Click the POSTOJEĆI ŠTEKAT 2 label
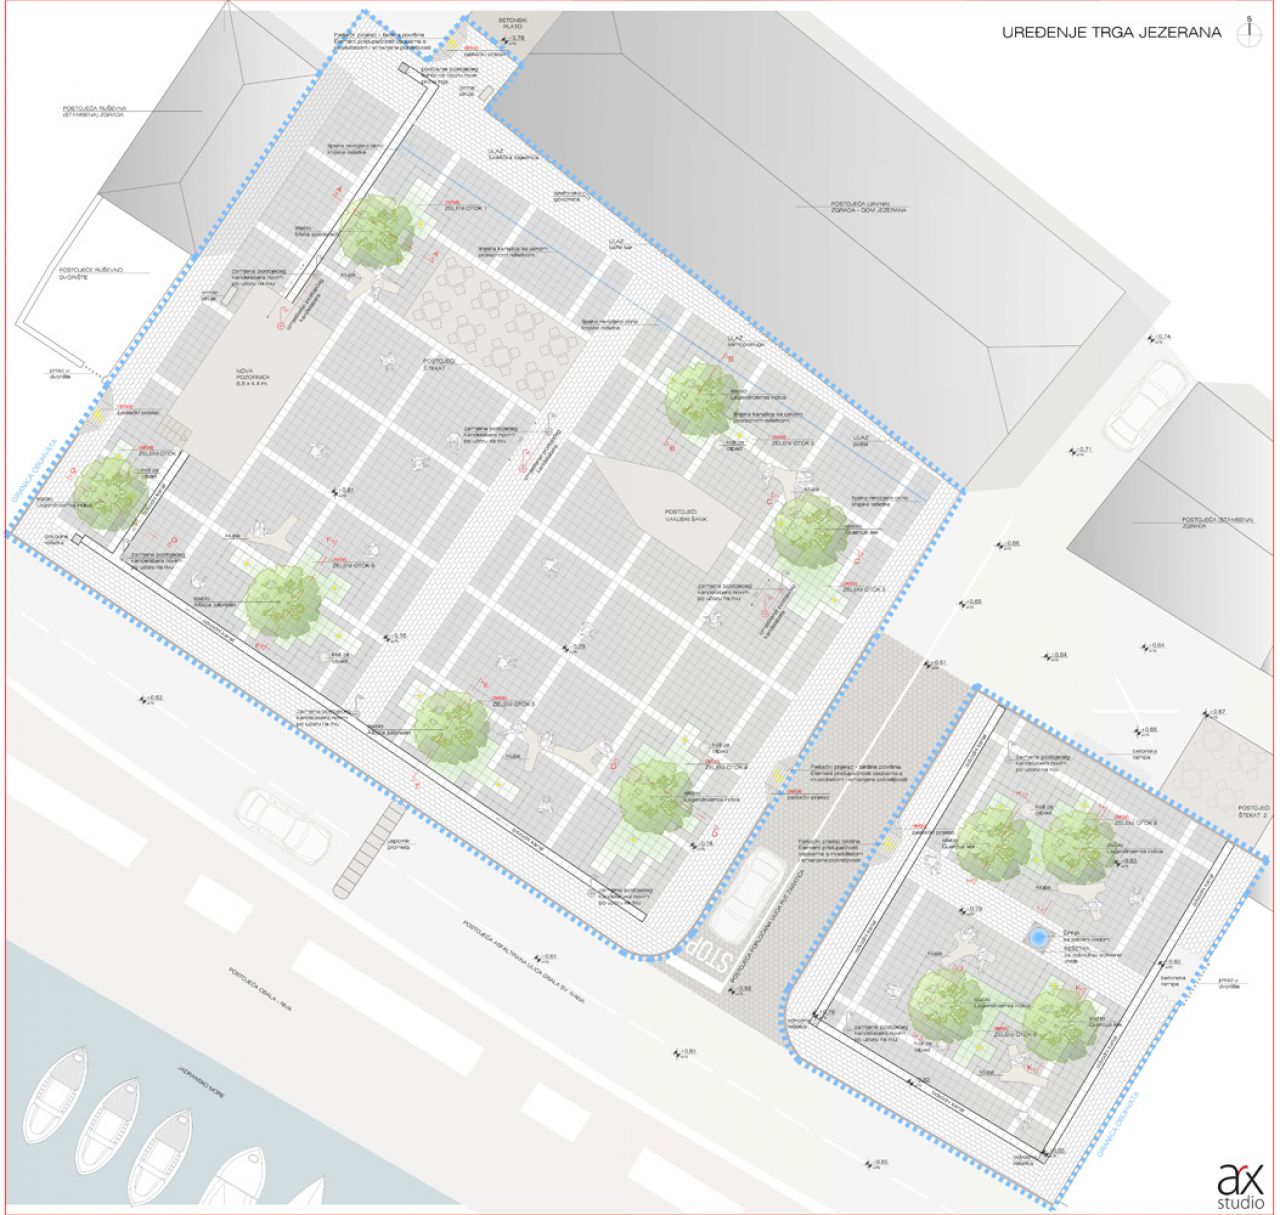The height and width of the screenshot is (1215, 1280). click(x=1252, y=811)
